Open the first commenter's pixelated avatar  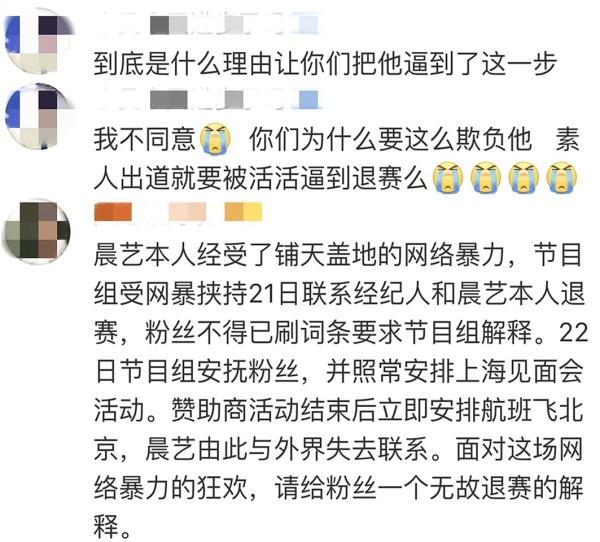point(38,41)
